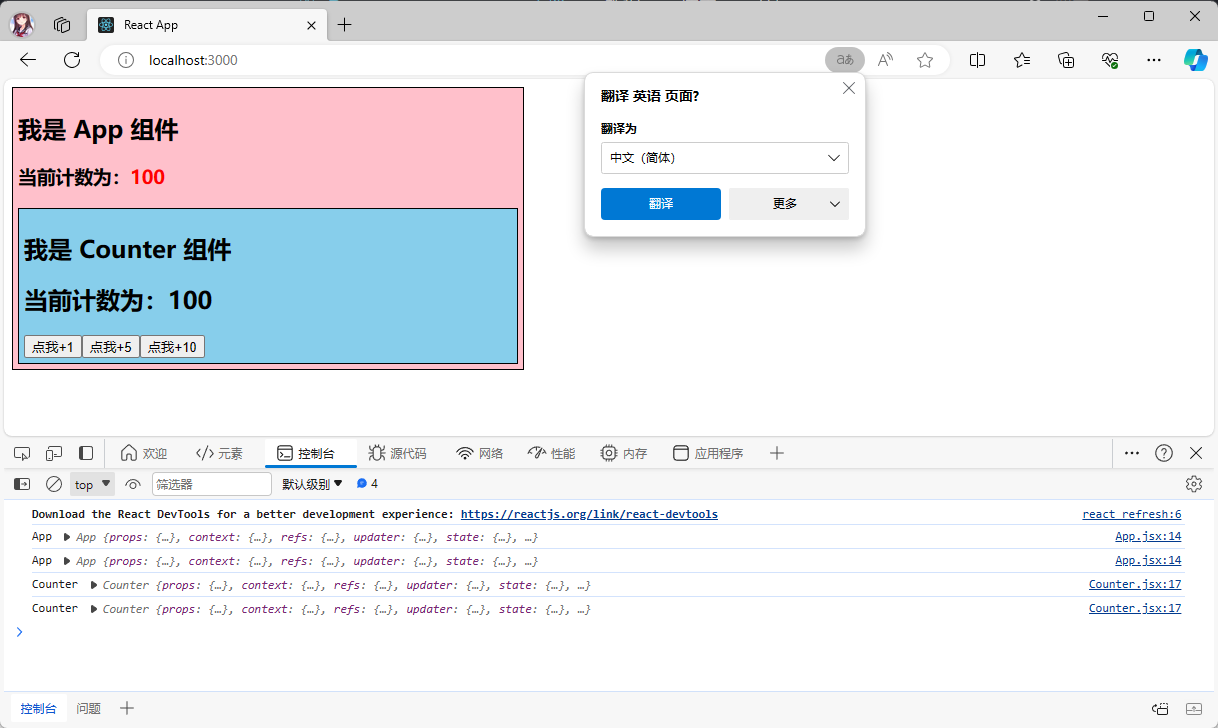Open split screen icon in toolbar
The image size is (1218, 728).
977,60
